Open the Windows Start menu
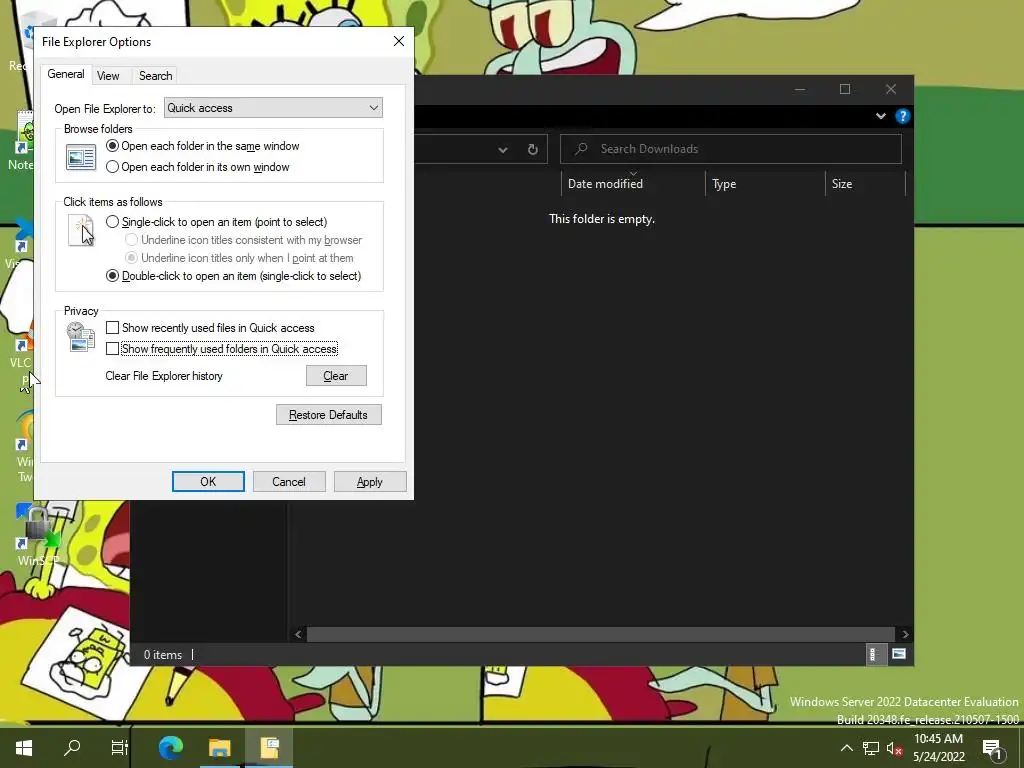Screen dimensions: 1024x768 (x=24, y=747)
